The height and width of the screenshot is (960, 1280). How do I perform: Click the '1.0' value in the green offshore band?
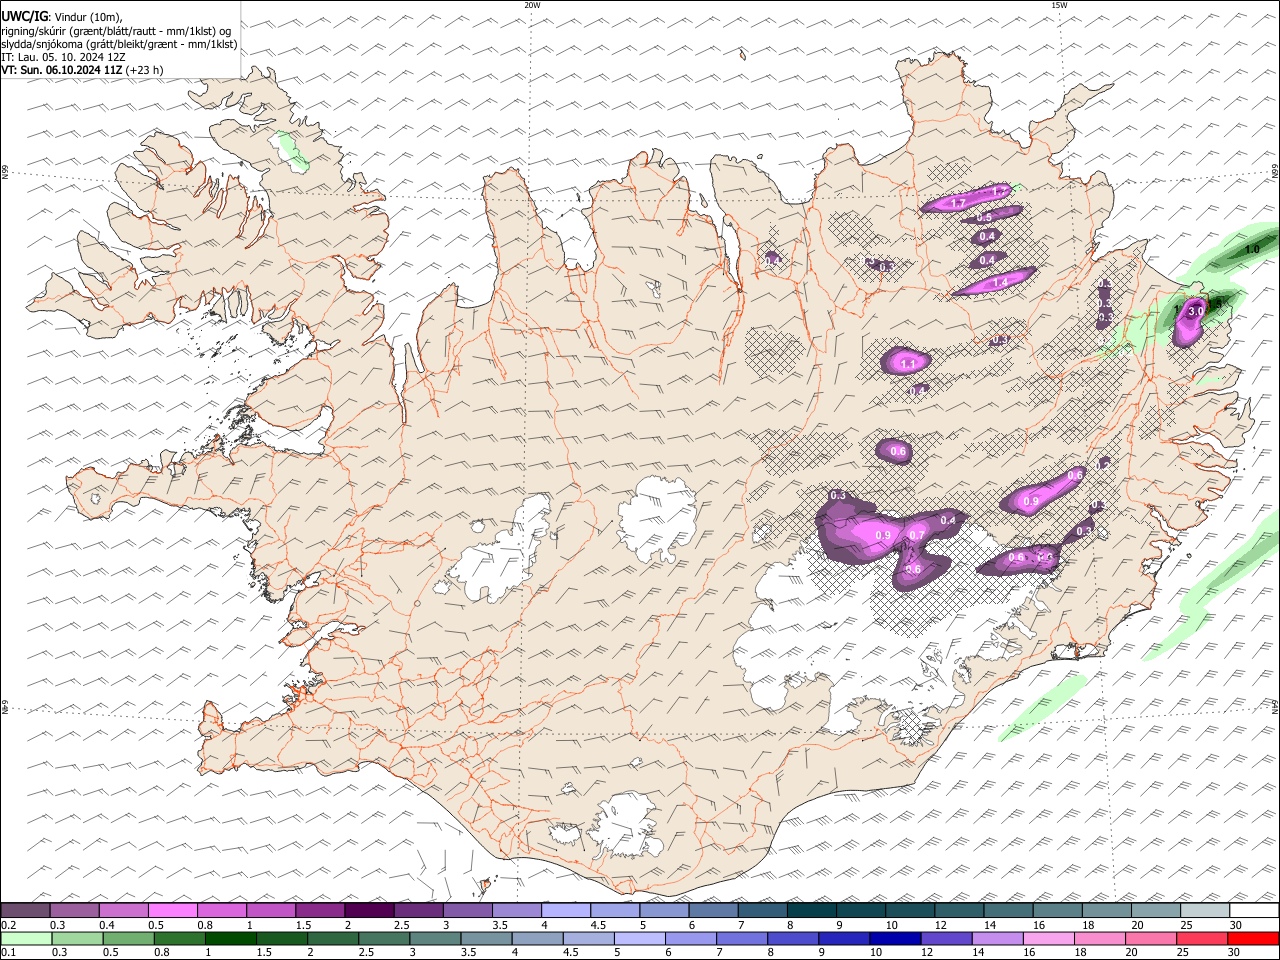click(x=1251, y=249)
